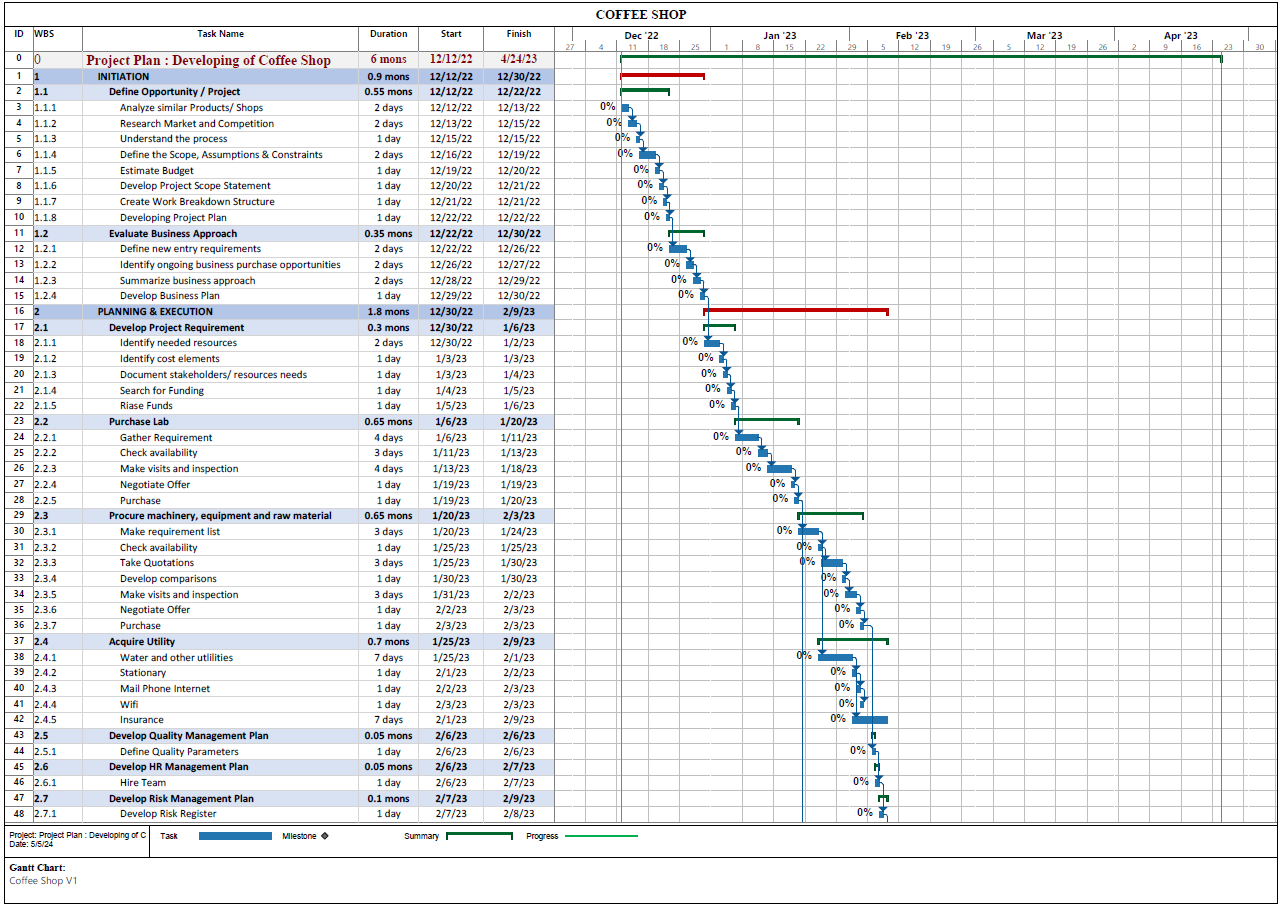Select the project title row at ID 0
The height and width of the screenshot is (906, 1280).
click(x=208, y=60)
